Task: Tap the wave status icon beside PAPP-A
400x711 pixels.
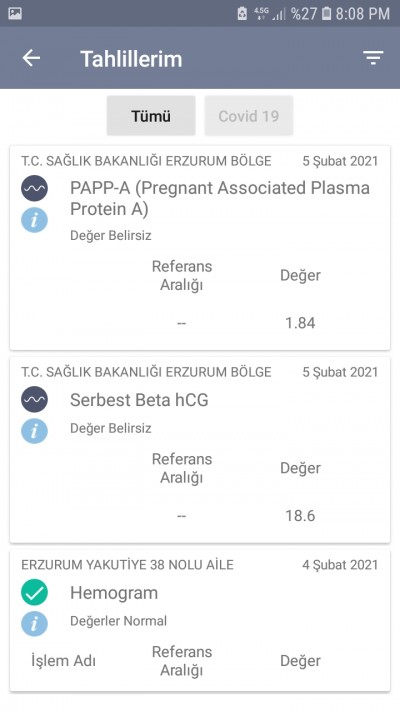Action: [34, 188]
